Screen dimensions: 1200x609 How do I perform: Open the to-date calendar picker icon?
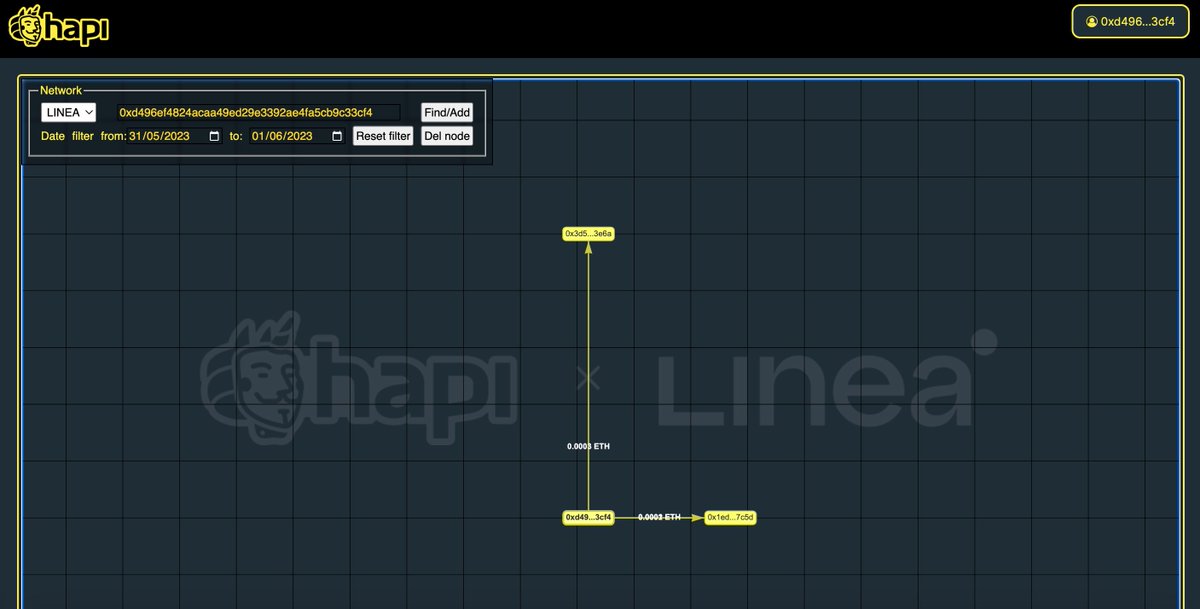[337, 136]
